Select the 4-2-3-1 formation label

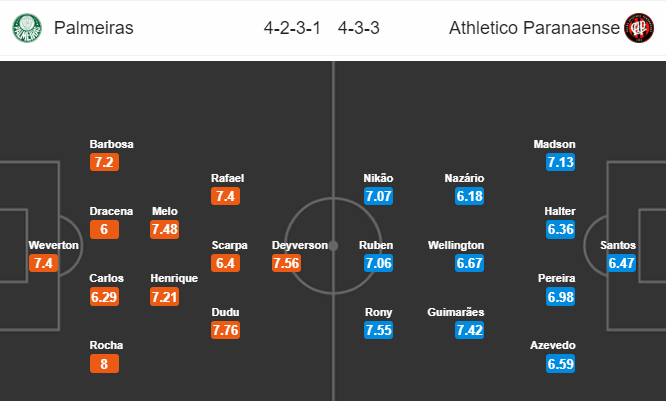pos(292,28)
